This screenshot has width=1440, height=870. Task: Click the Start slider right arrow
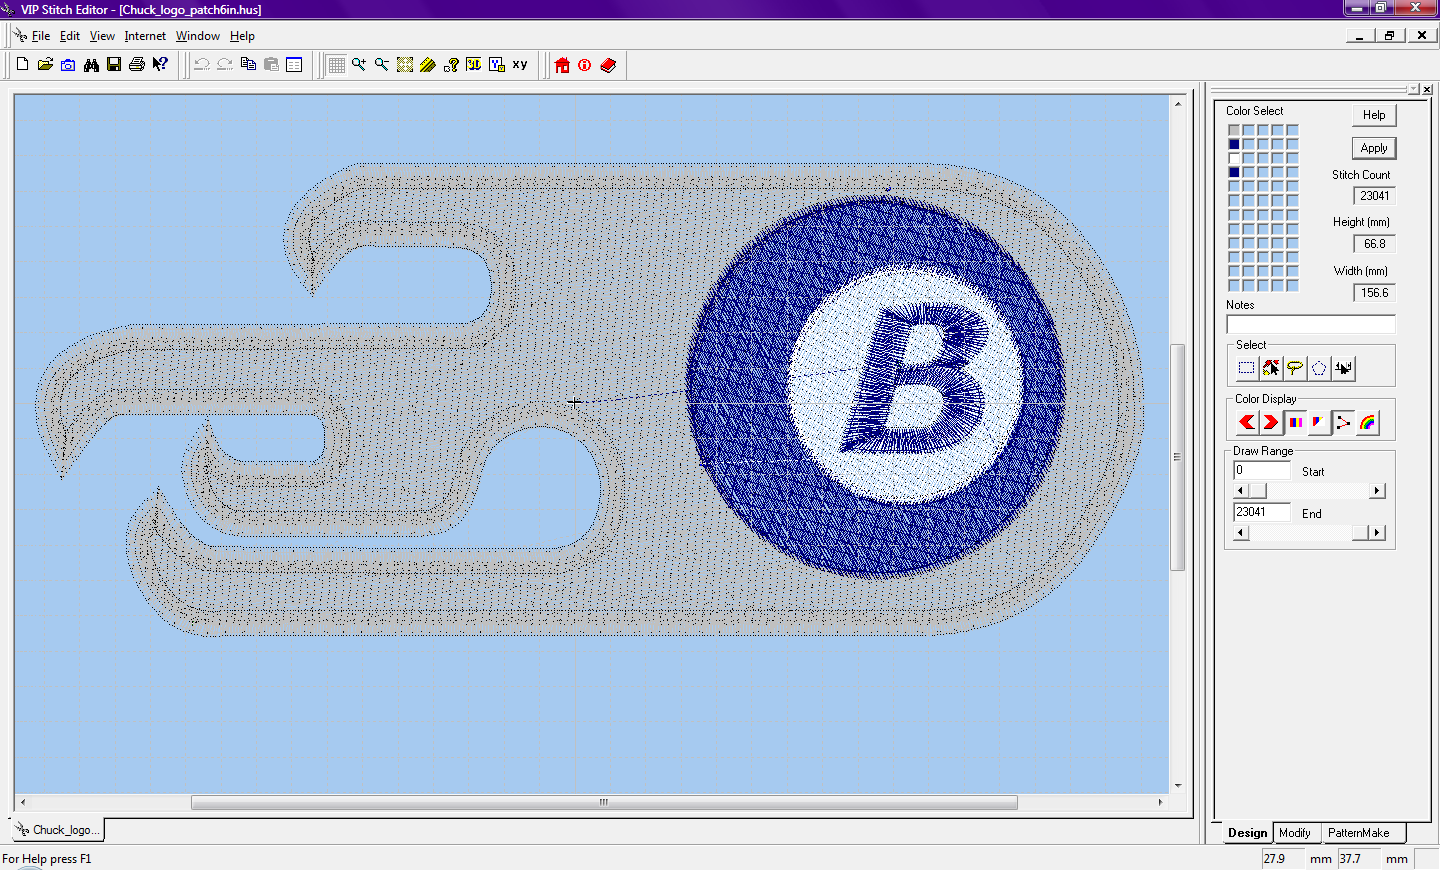1378,491
